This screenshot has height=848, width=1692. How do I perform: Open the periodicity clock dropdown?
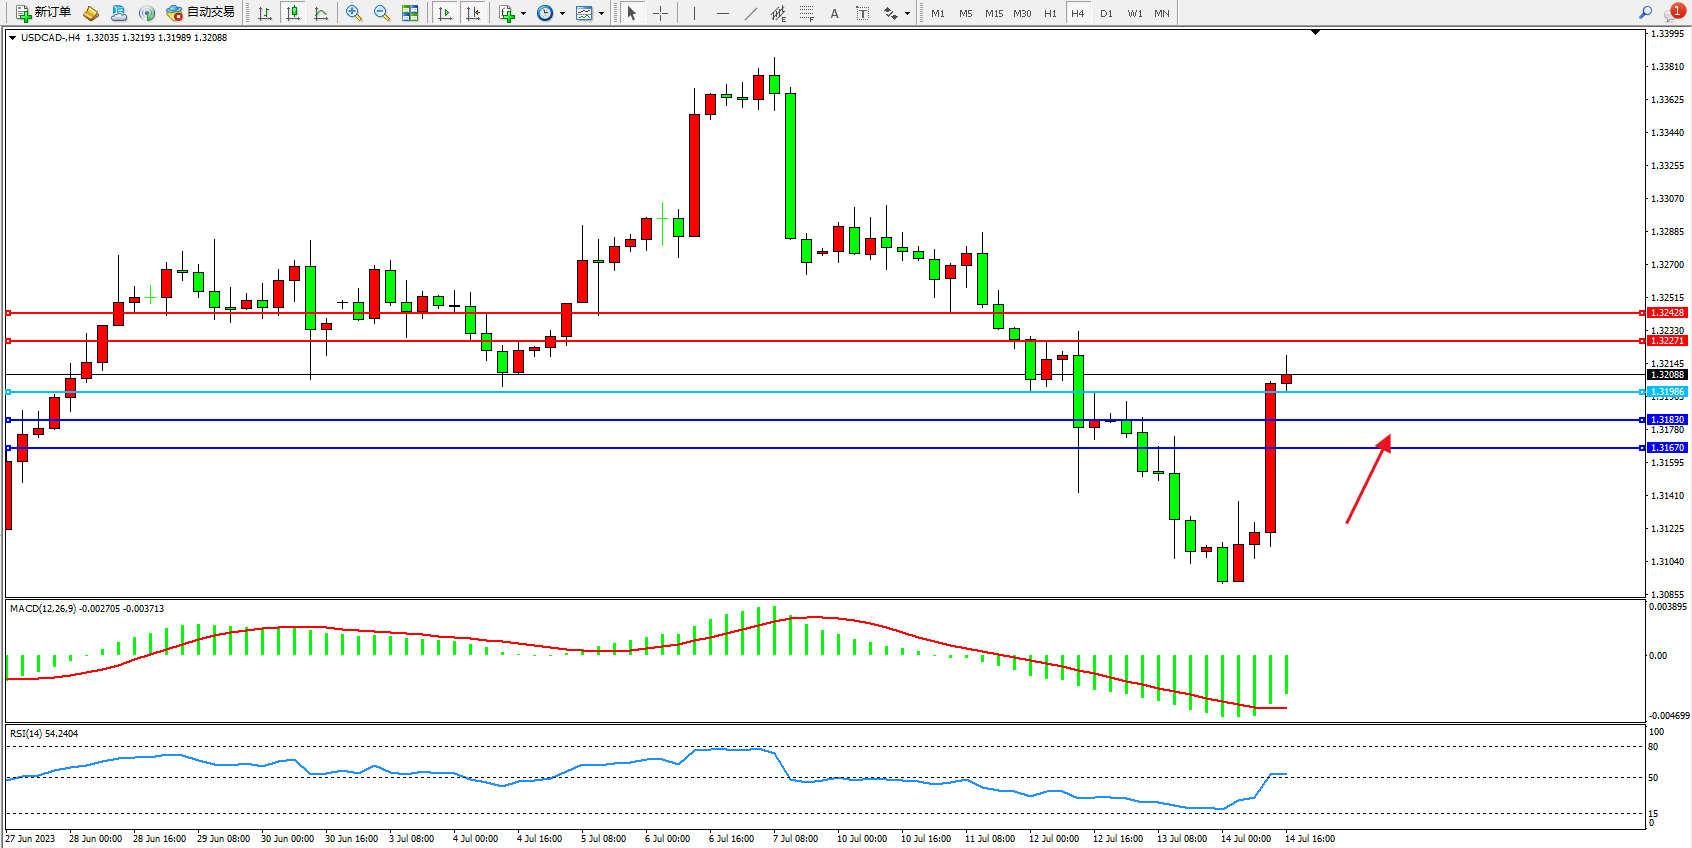(562, 14)
